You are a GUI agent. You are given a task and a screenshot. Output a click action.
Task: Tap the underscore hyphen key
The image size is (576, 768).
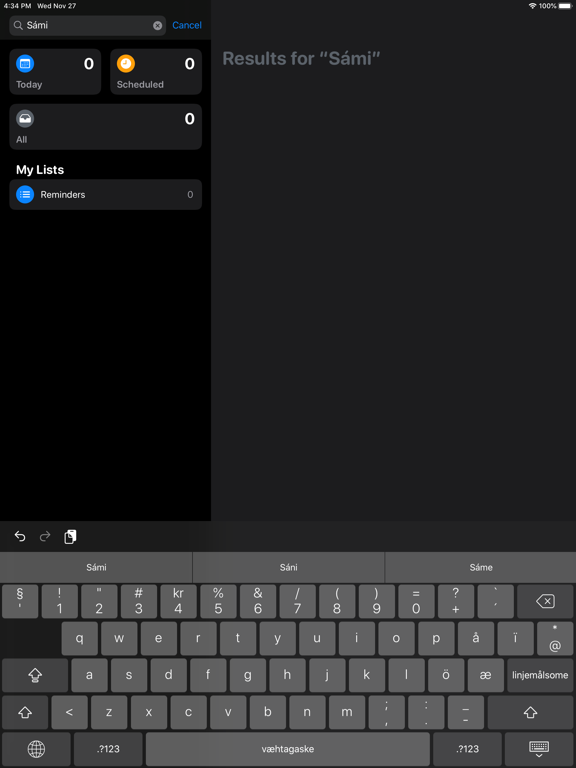tap(466, 713)
